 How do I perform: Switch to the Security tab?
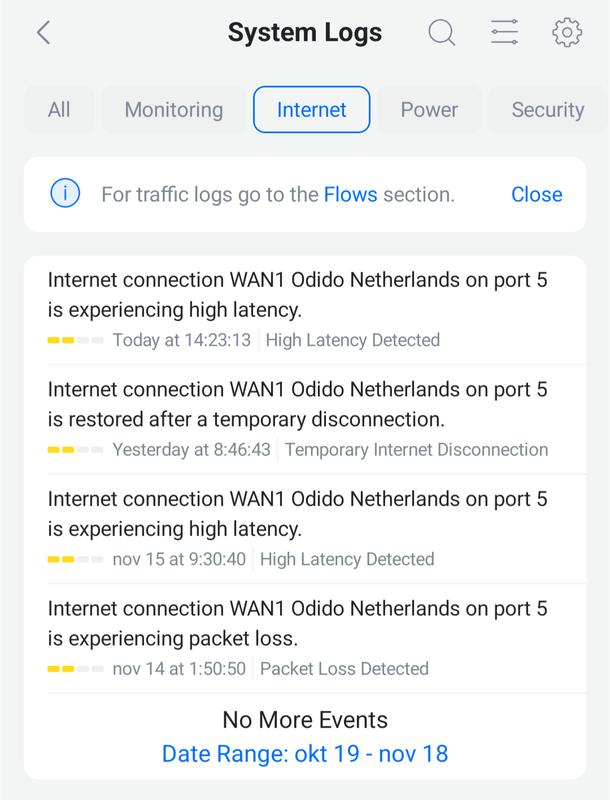pyautogui.click(x=547, y=109)
